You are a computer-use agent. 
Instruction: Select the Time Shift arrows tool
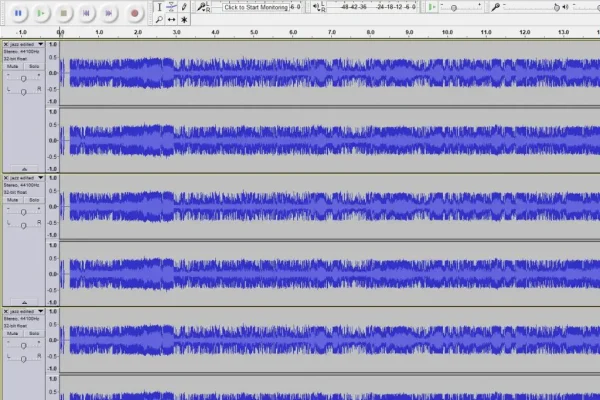click(x=172, y=20)
